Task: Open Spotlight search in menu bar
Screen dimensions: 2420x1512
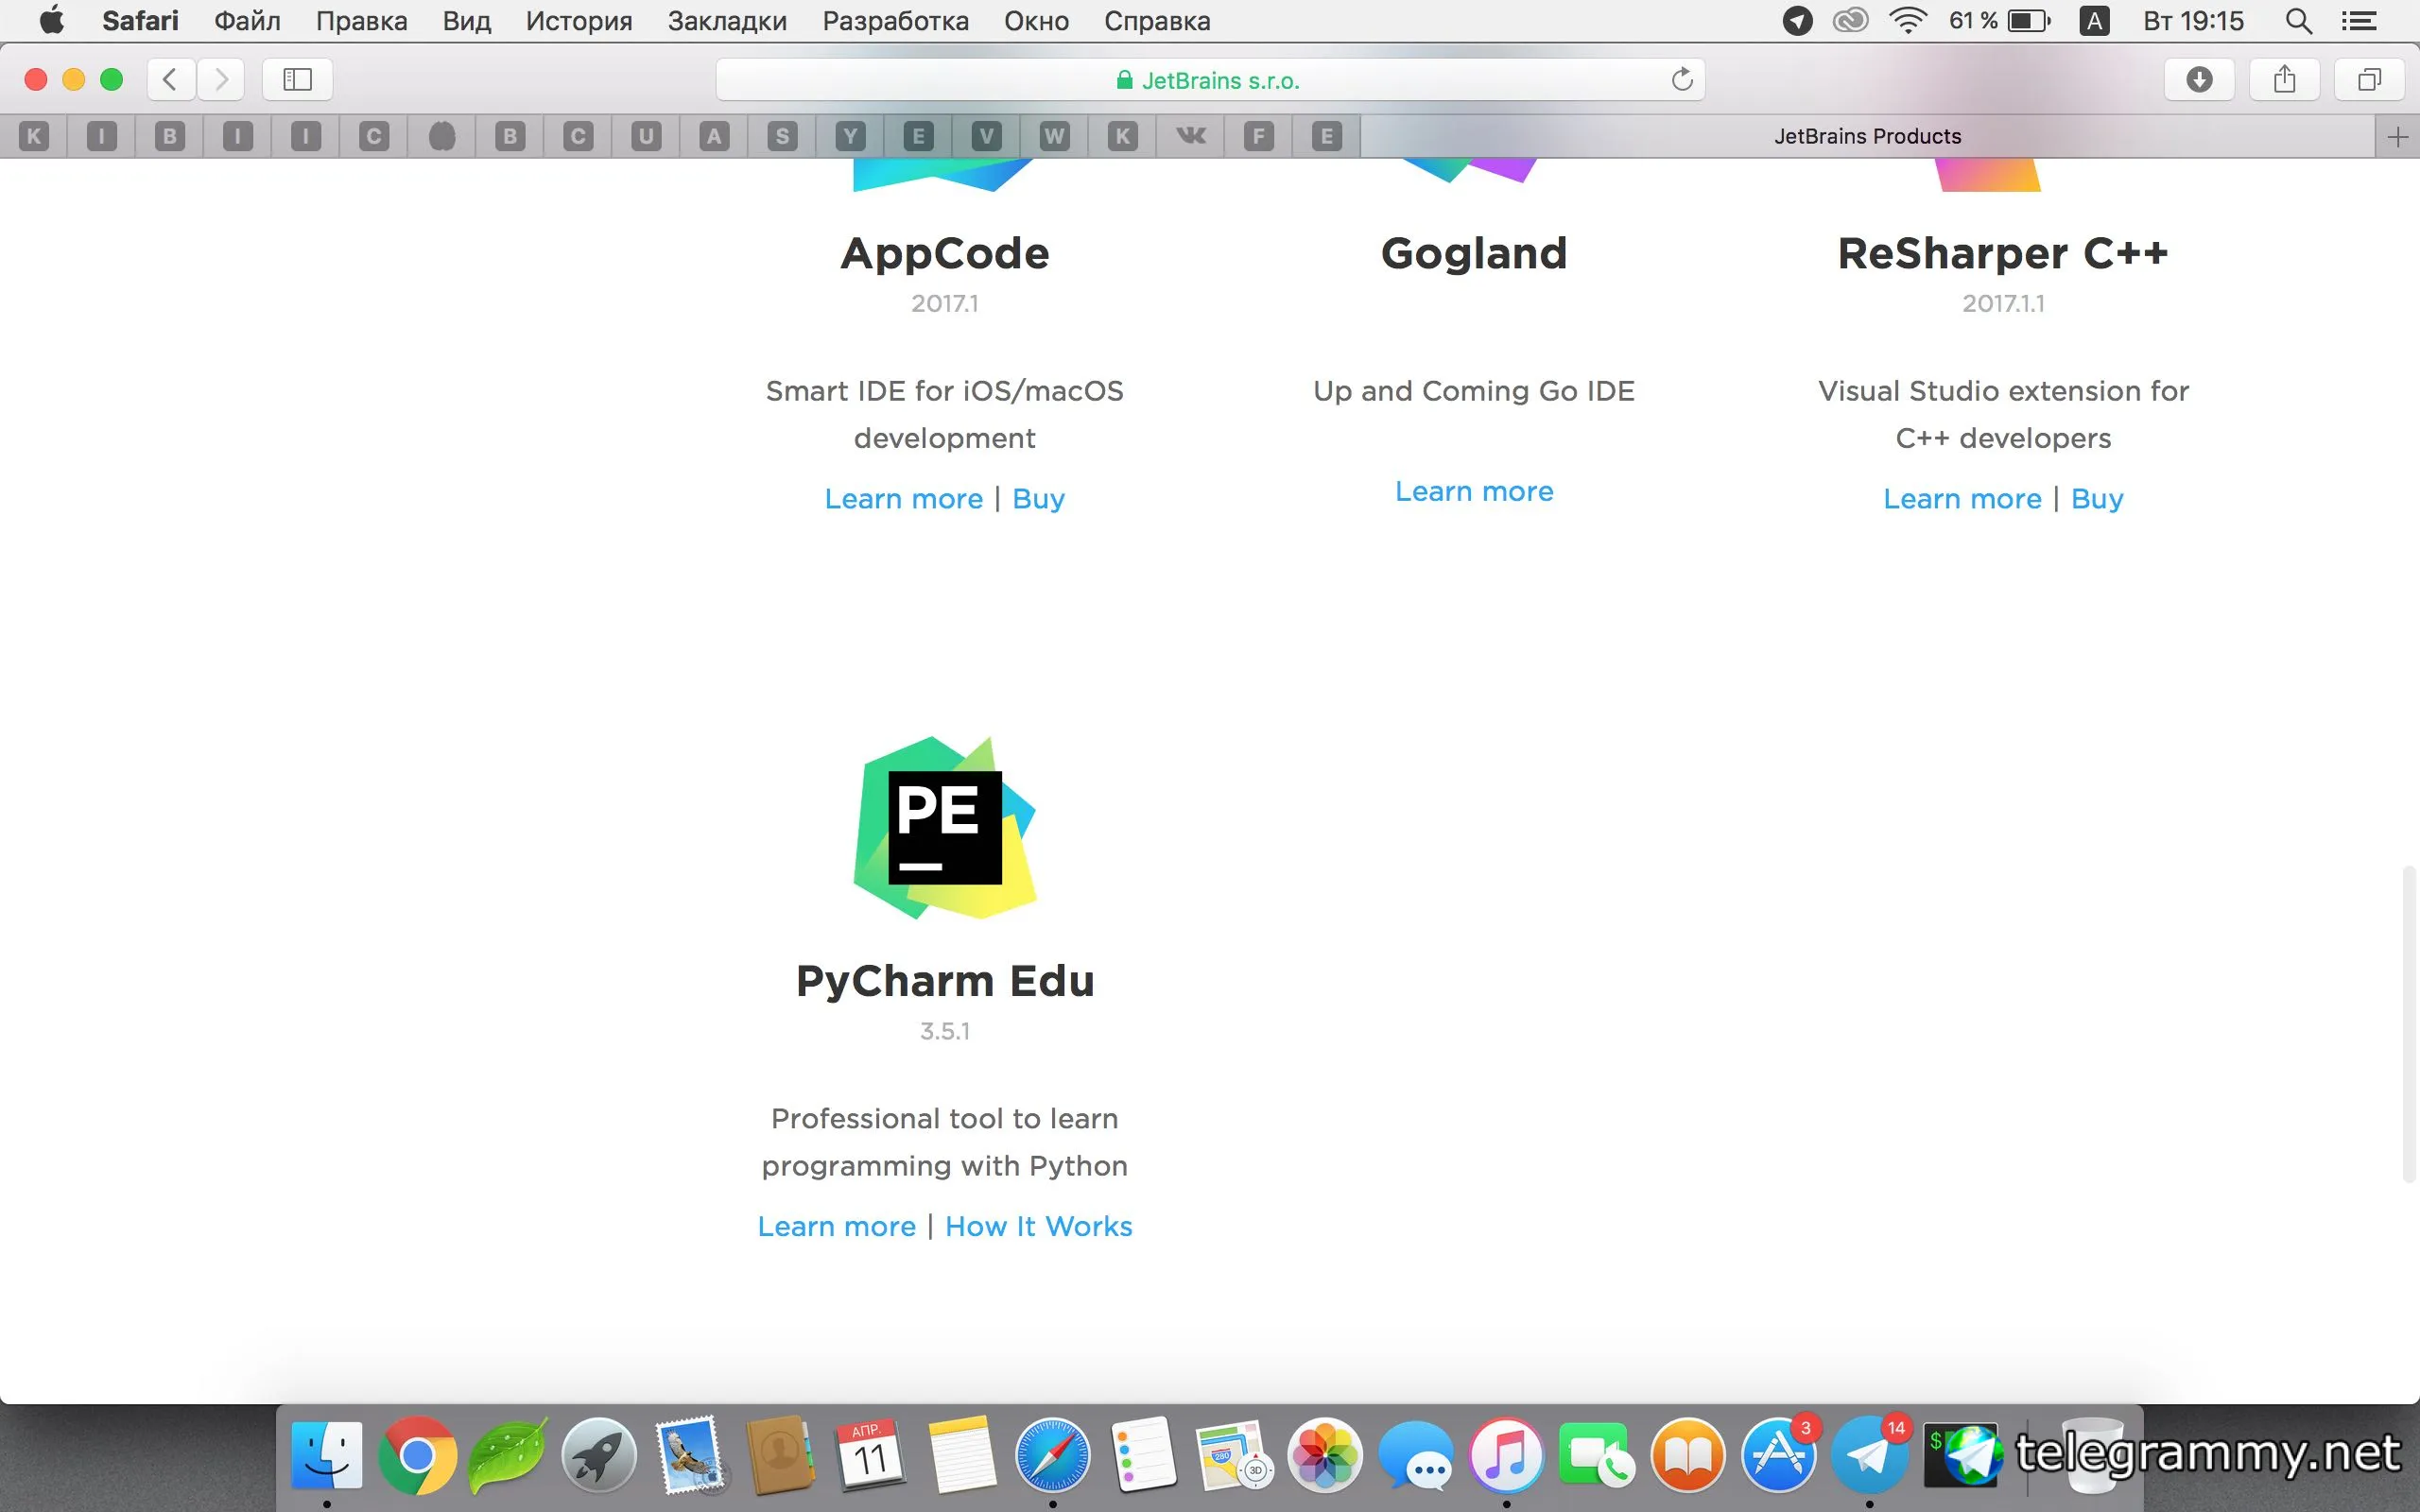Action: 2298,21
